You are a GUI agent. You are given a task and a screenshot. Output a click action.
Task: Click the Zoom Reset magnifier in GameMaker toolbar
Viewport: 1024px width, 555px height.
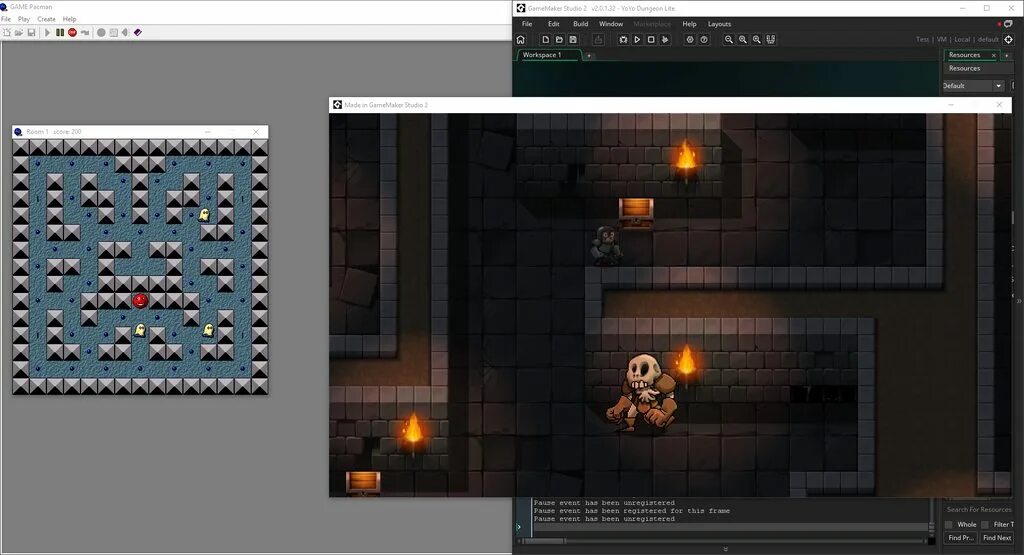(x=743, y=39)
